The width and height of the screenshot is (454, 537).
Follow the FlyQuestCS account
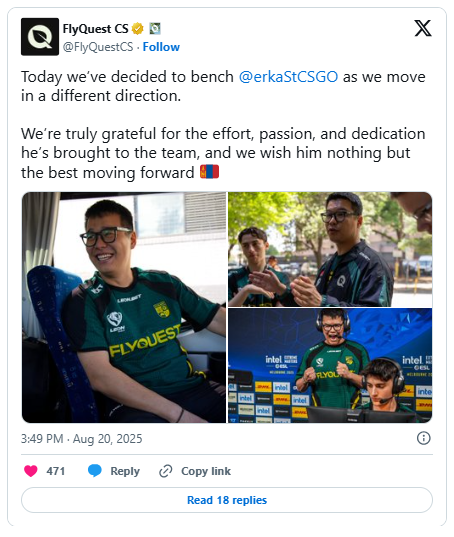click(161, 47)
